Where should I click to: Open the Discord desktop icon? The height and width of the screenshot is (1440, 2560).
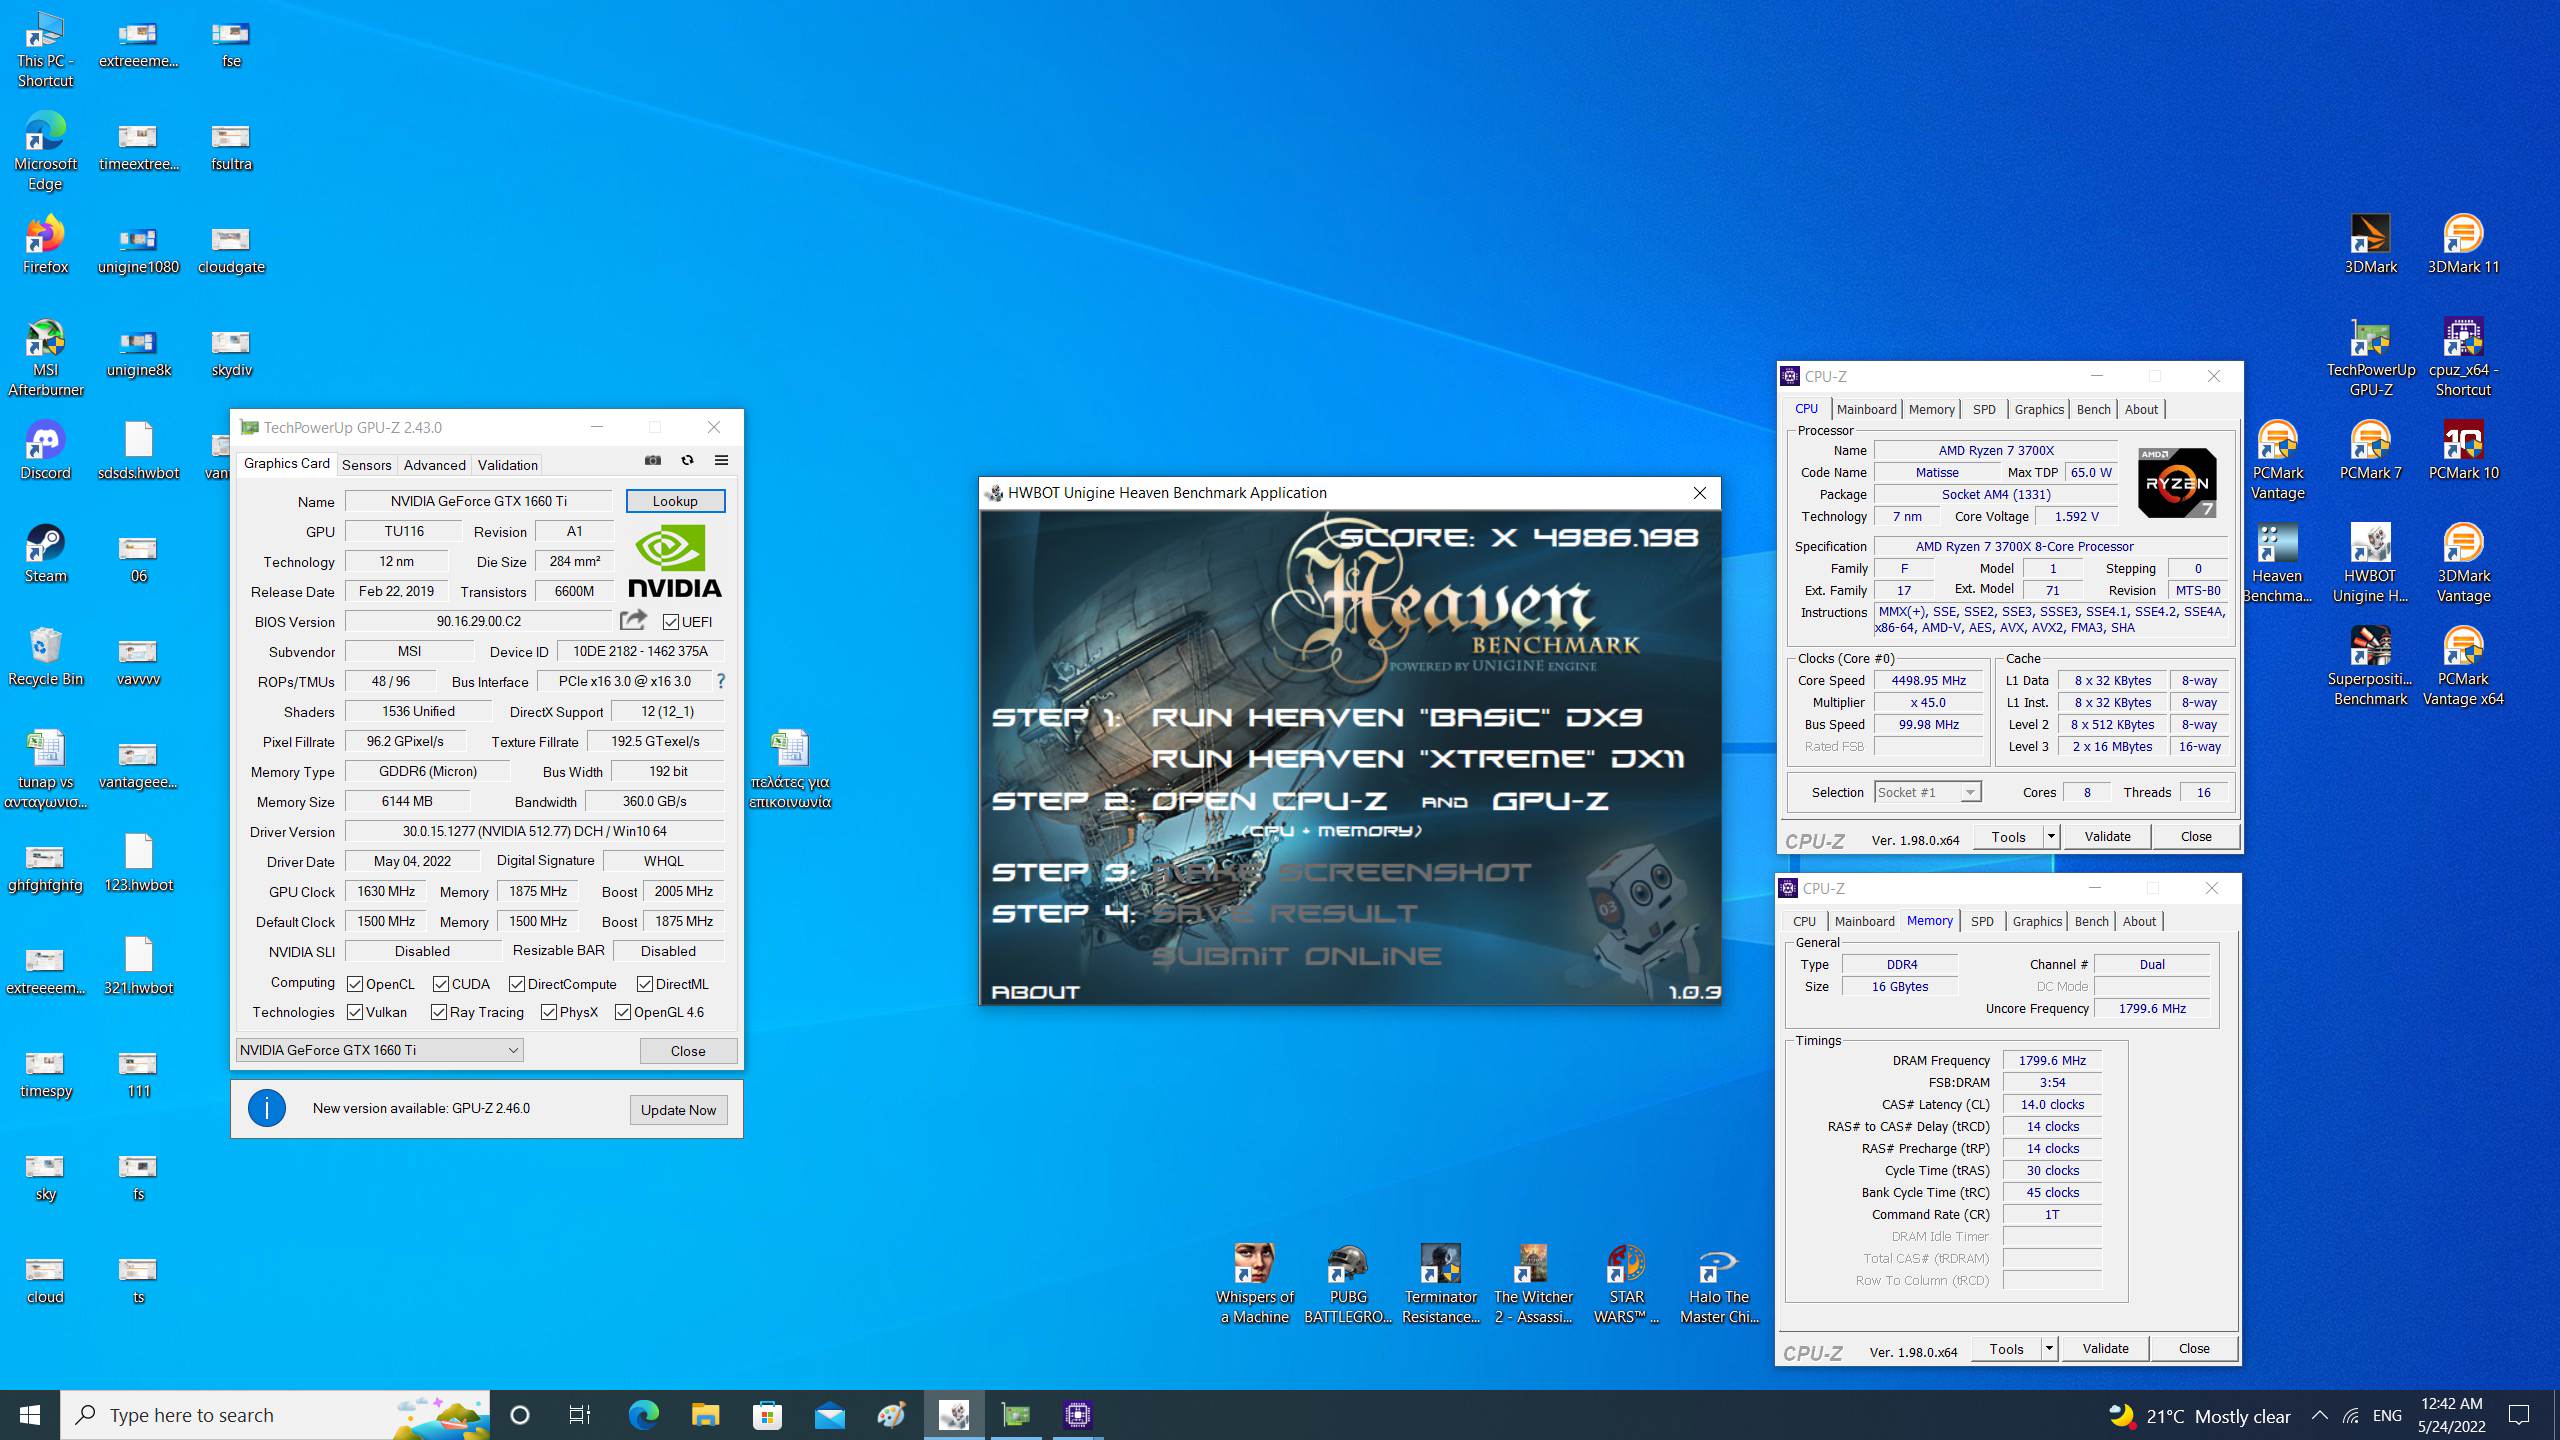(x=45, y=451)
